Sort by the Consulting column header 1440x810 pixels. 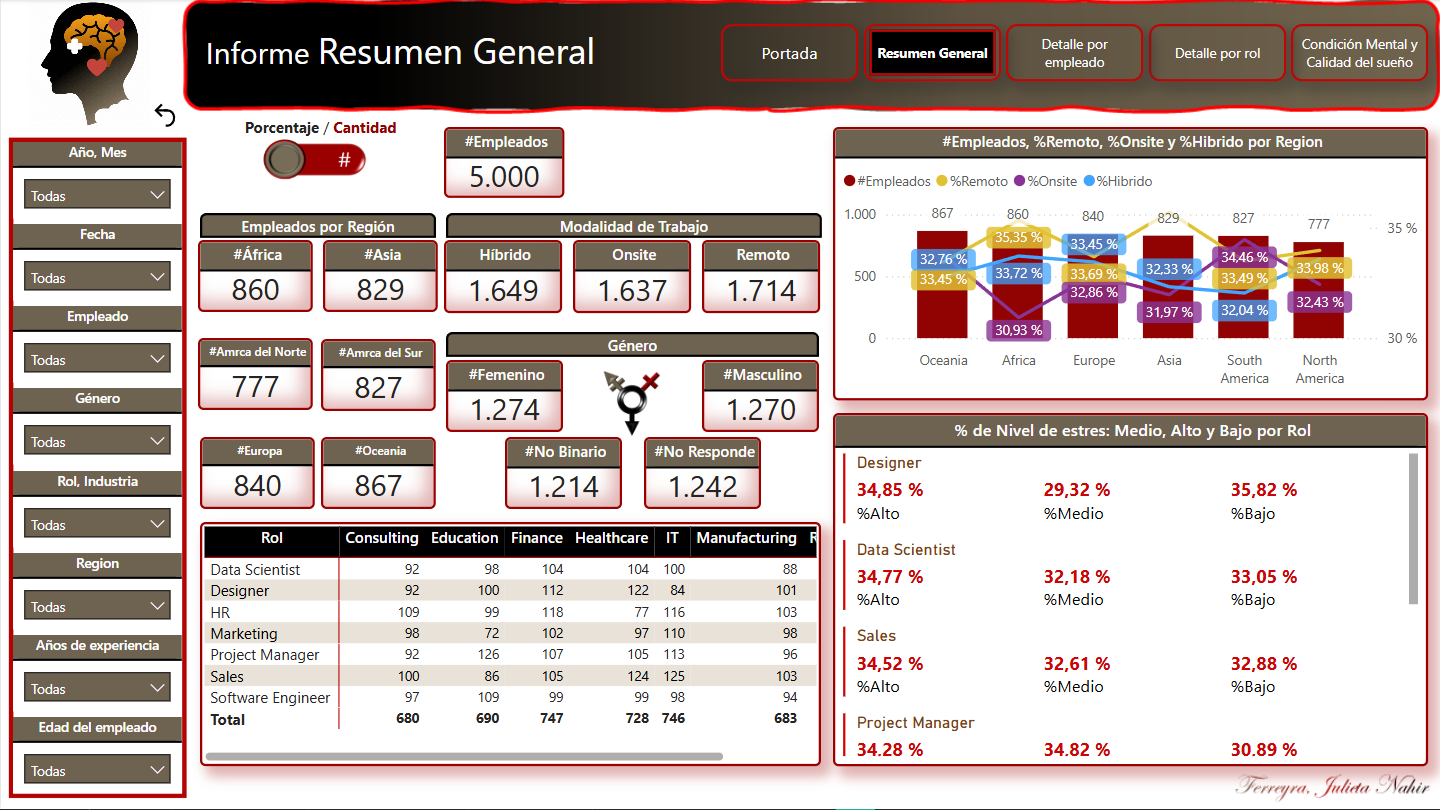click(x=382, y=538)
